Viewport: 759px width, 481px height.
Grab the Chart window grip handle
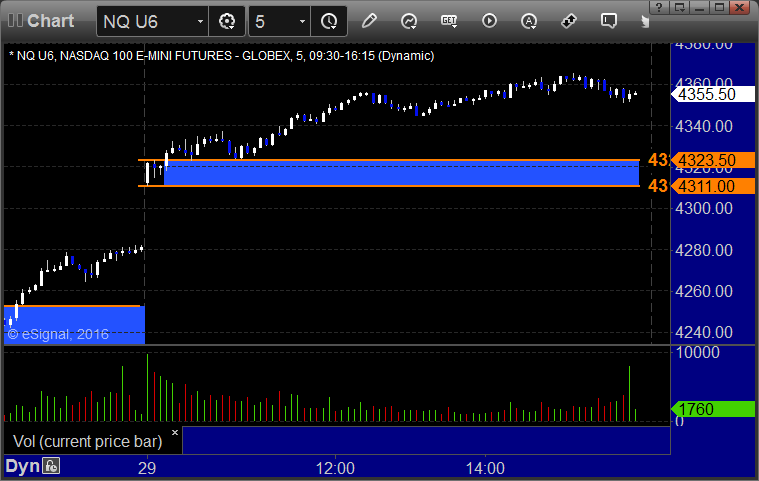pos(15,21)
